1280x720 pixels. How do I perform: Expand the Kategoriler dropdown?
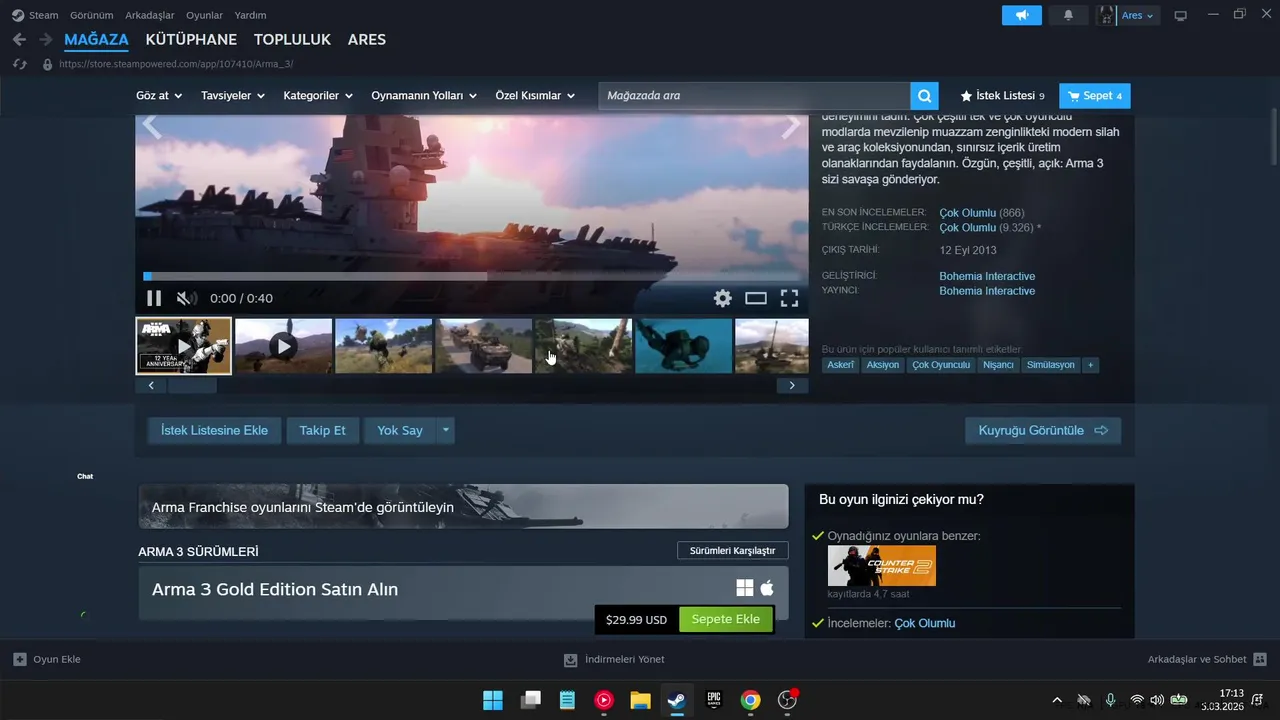[x=318, y=96]
